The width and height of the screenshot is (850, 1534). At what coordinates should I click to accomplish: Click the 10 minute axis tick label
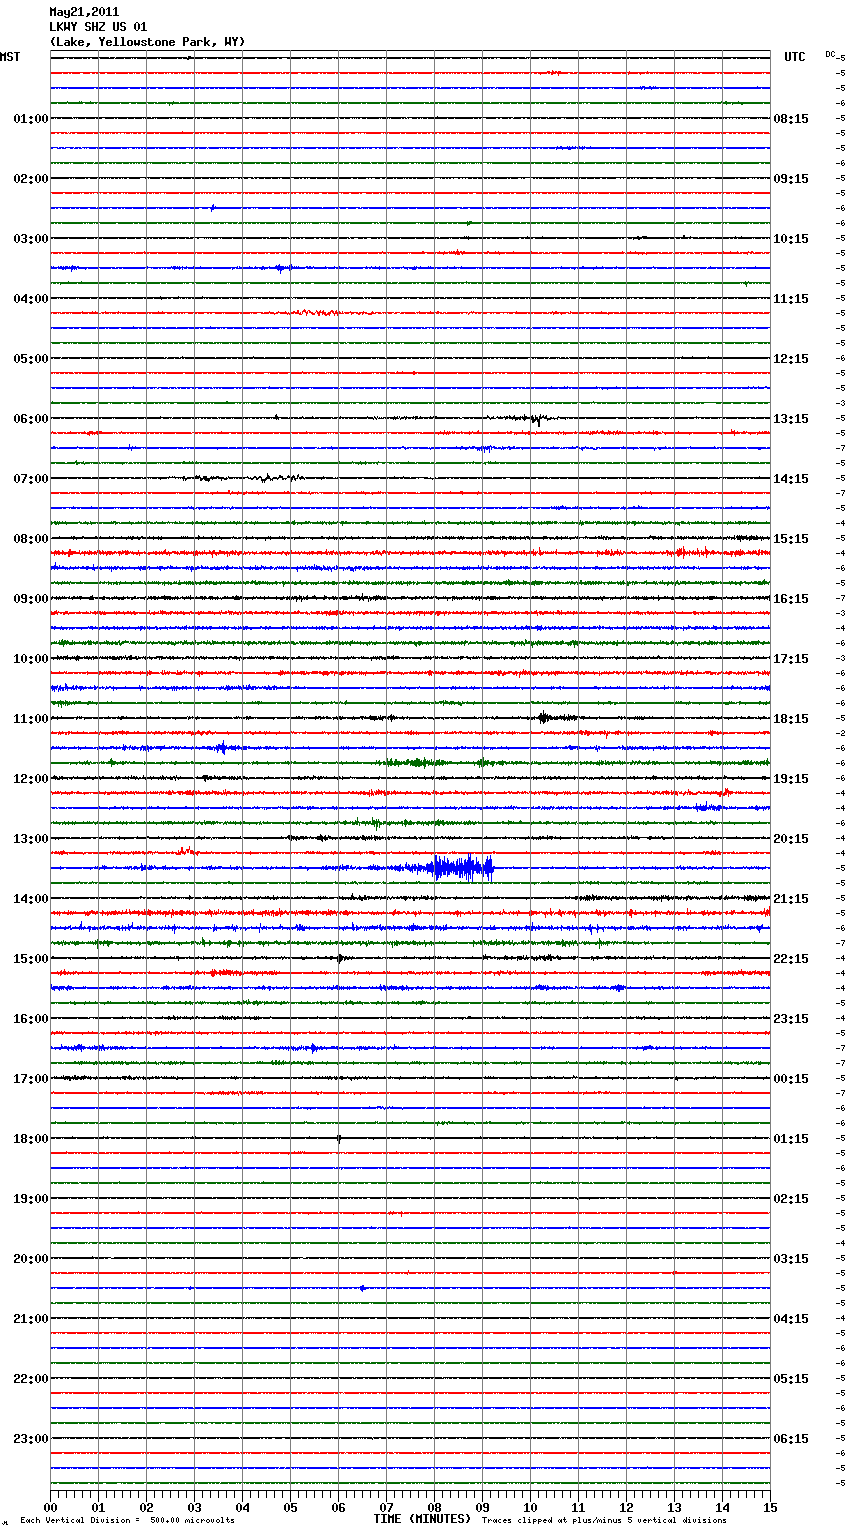pos(530,1507)
